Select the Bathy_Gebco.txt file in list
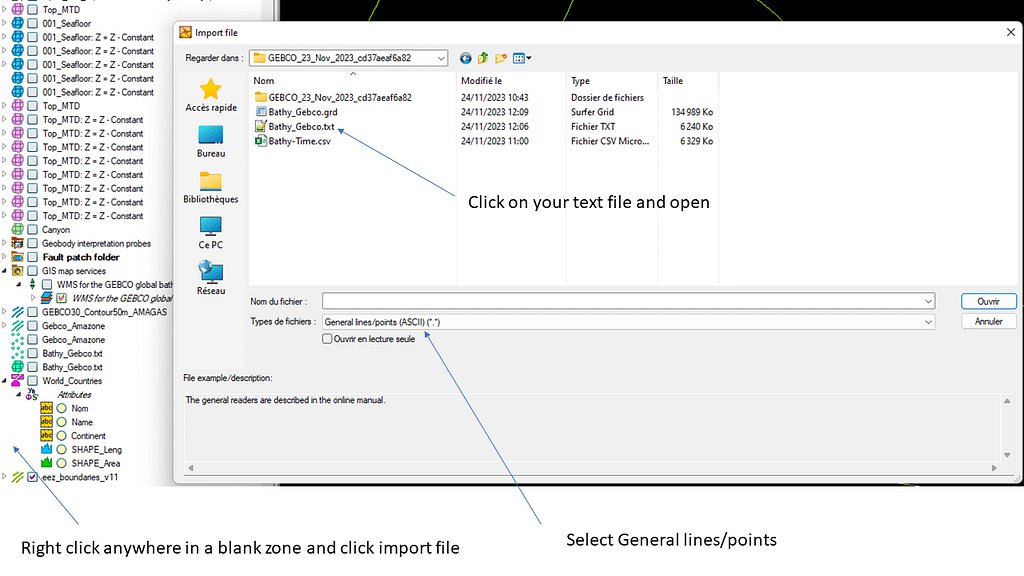Image resolution: width=1024 pixels, height=576 pixels. [302, 127]
